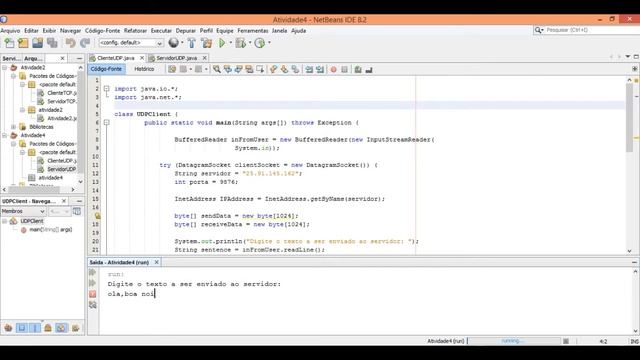Click the Shift Line Right icon
Viewport: 640px width, 360px height.
[320, 69]
